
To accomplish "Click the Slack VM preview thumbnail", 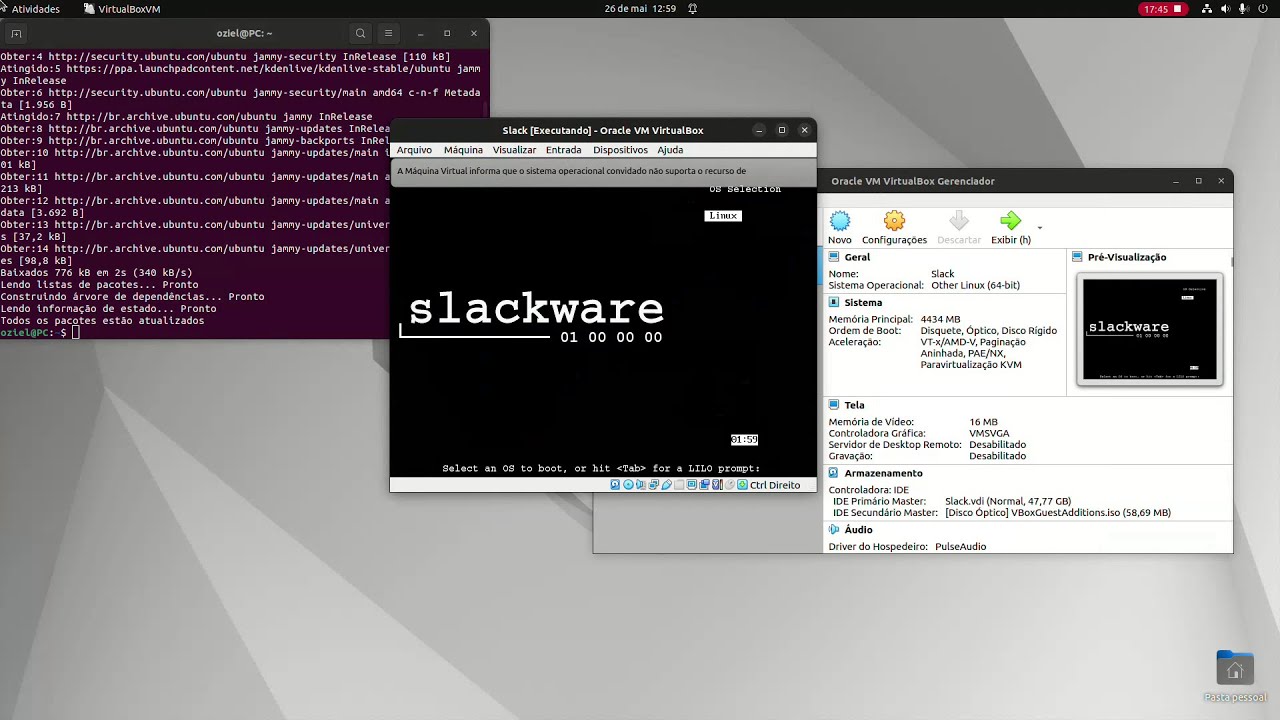I will point(1150,330).
